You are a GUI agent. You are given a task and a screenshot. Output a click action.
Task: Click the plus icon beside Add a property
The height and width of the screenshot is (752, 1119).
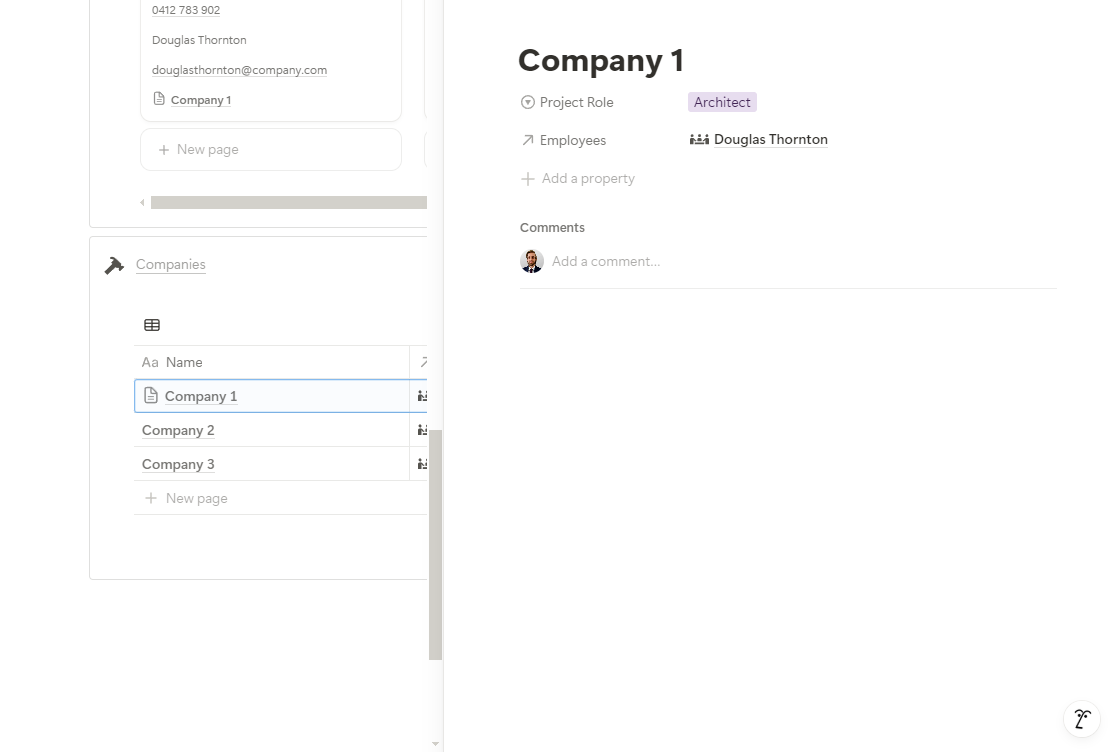point(528,179)
